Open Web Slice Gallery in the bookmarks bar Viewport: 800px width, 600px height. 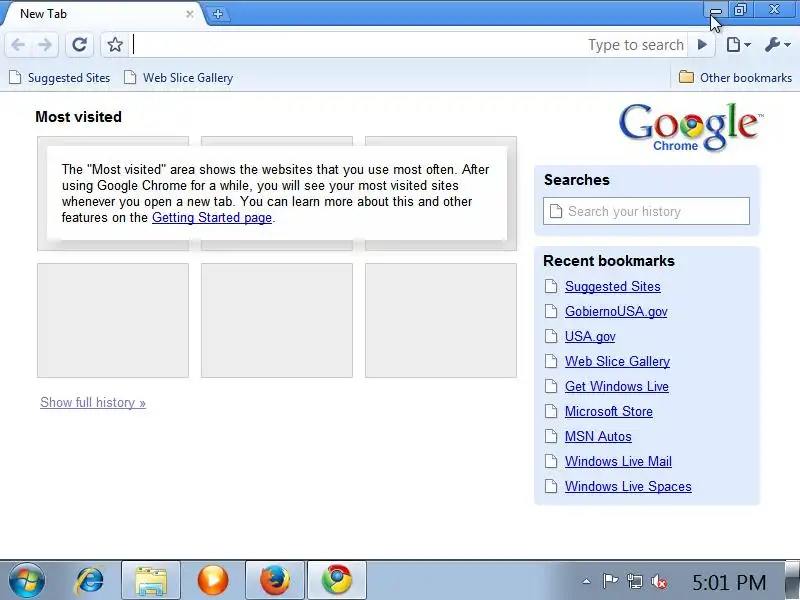pyautogui.click(x=179, y=78)
